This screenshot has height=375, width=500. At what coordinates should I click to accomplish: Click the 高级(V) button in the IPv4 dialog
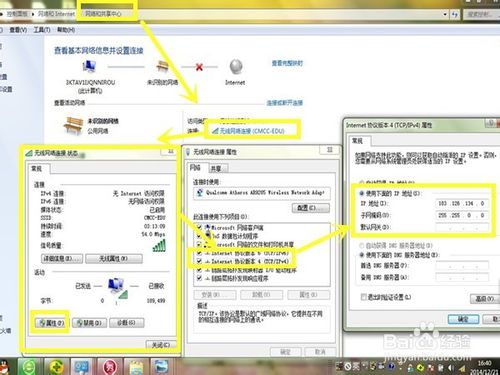(484, 299)
